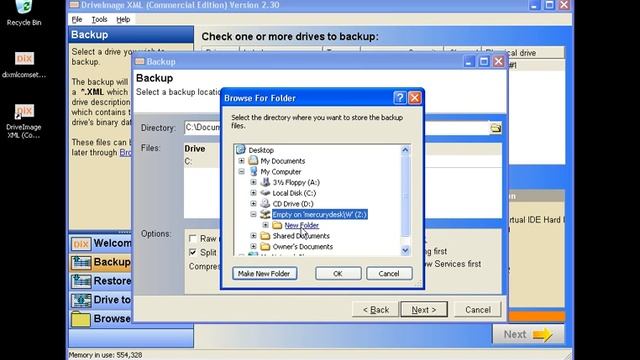Screen dimensions: 640x360
Task: Click the Directory path input field
Action: [336, 128]
